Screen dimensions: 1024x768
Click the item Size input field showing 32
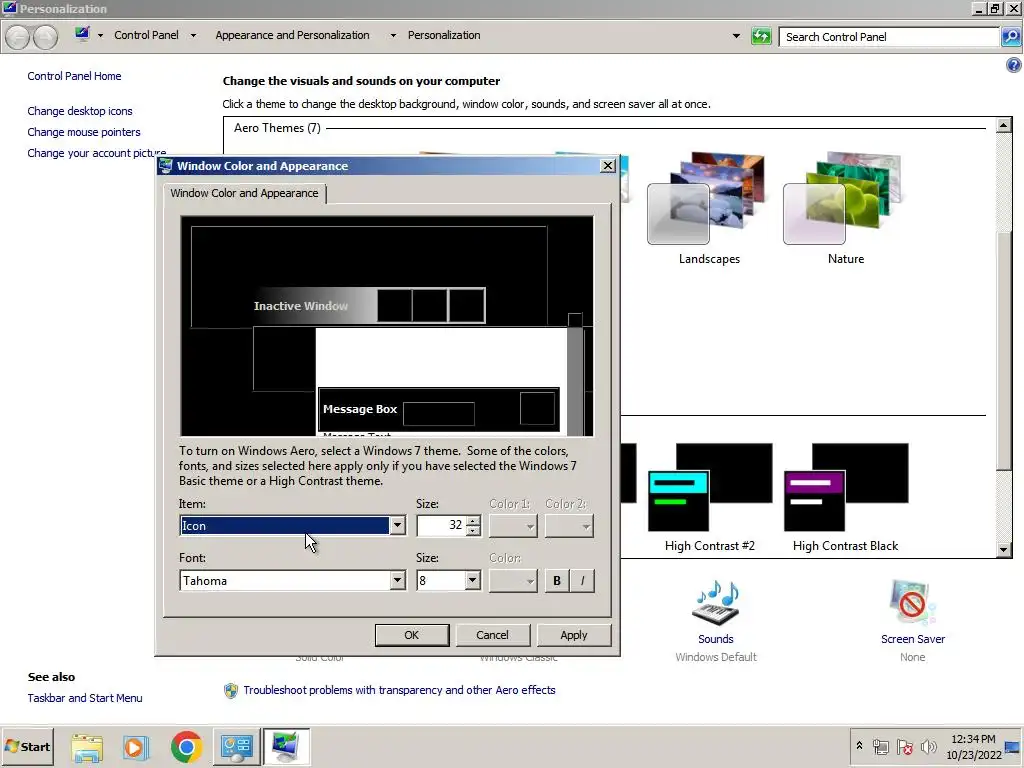pyautogui.click(x=441, y=526)
